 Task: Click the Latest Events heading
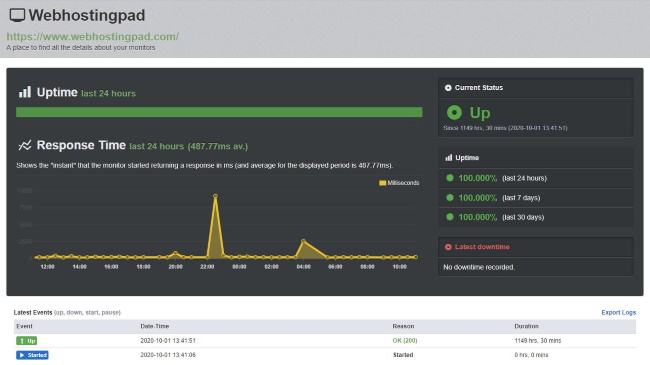click(33, 312)
